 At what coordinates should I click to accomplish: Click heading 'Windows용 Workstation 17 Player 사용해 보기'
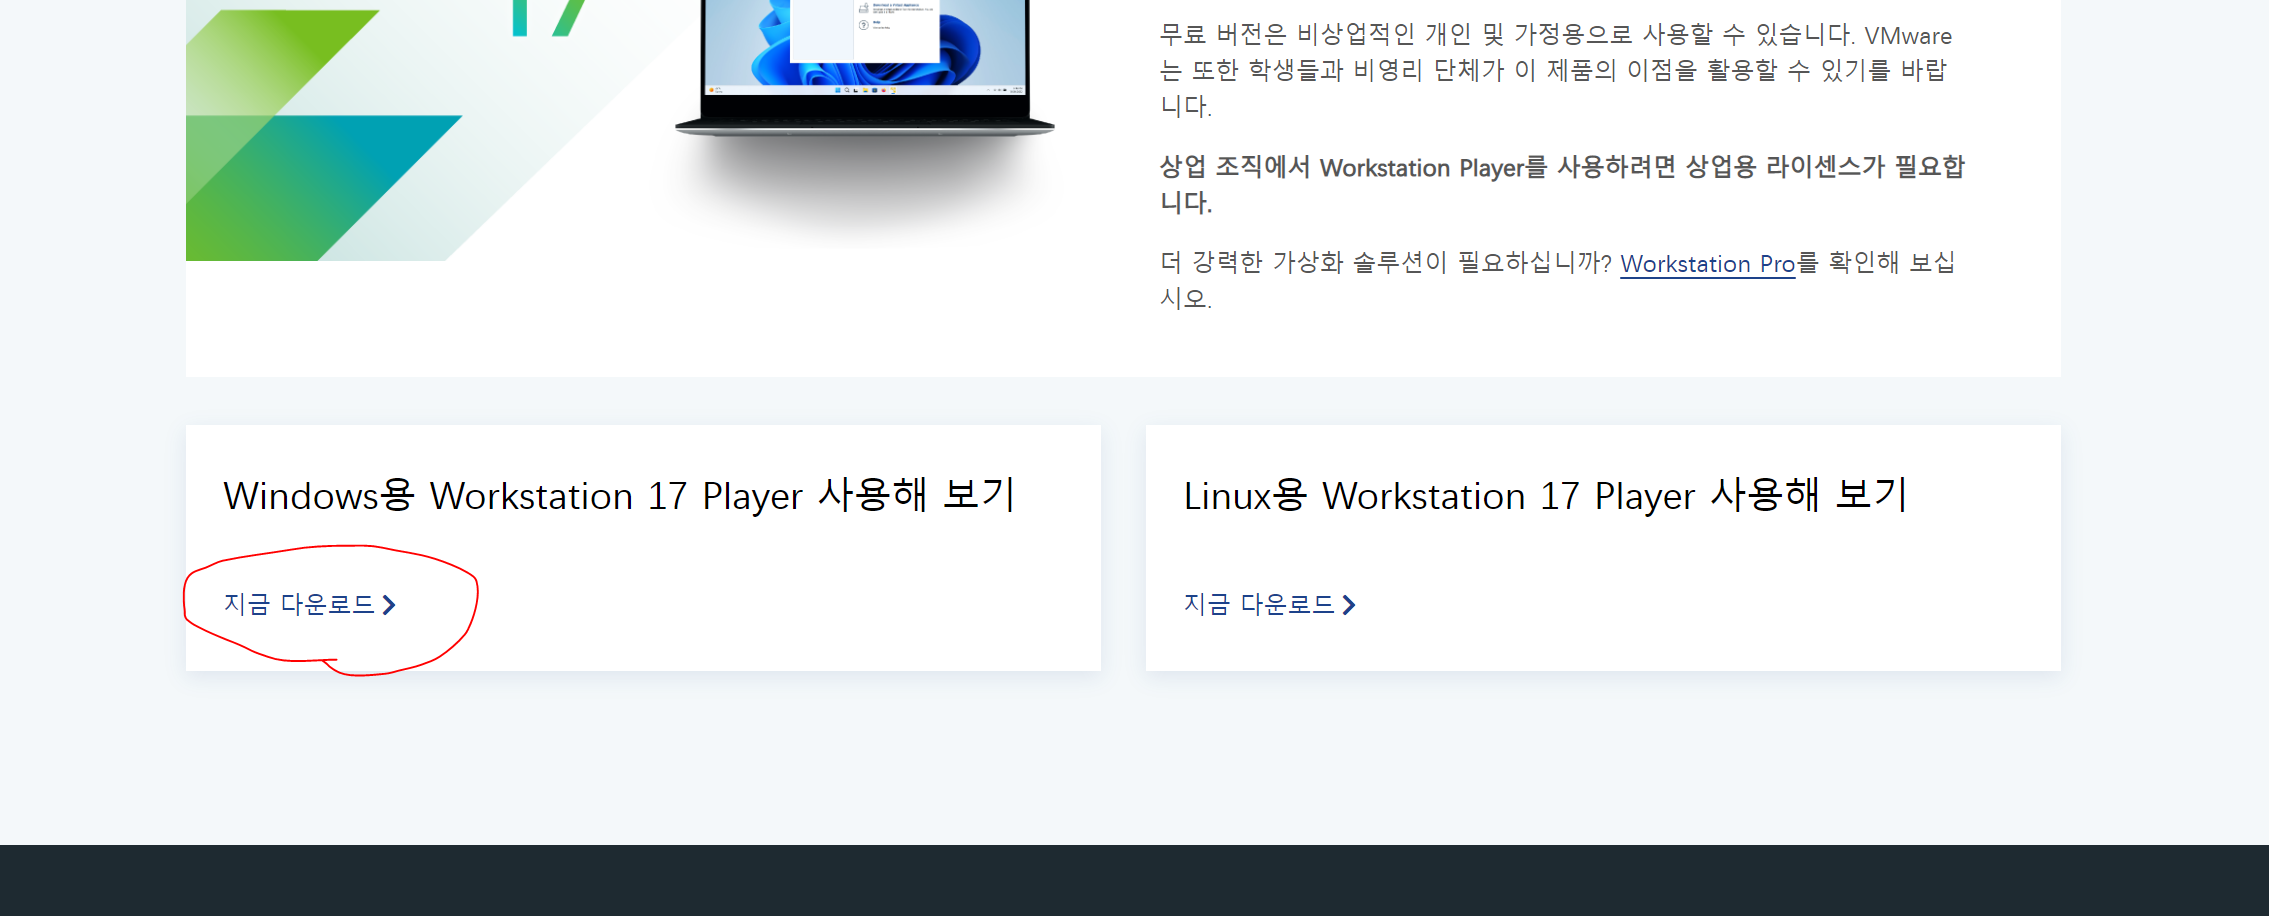619,496
